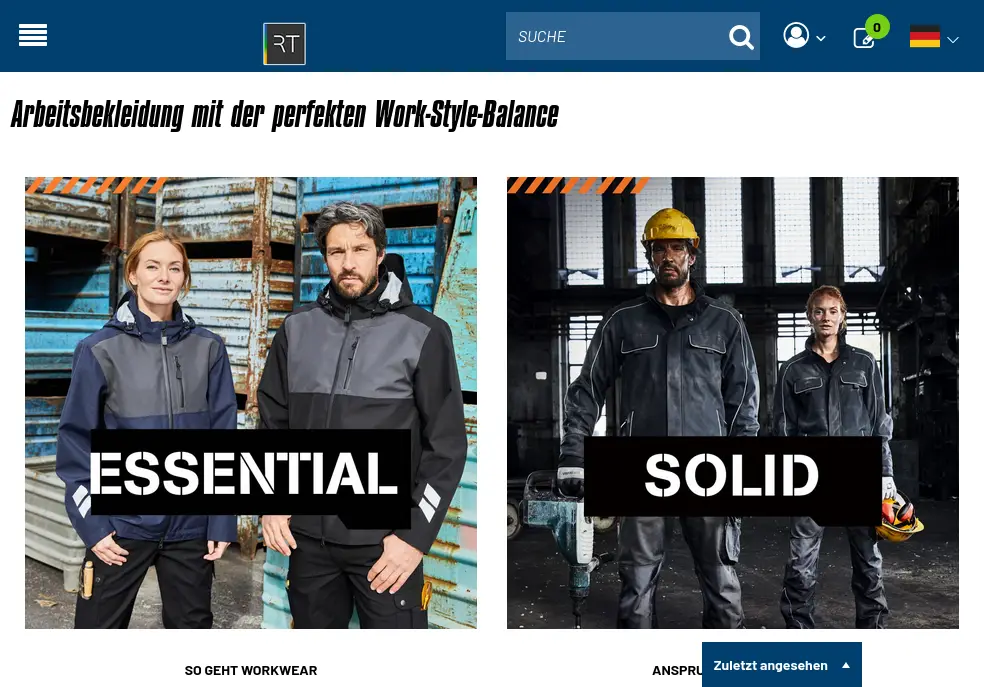This screenshot has width=984, height=687.
Task: Click the Anspru caption under Solid
Action: coord(676,671)
